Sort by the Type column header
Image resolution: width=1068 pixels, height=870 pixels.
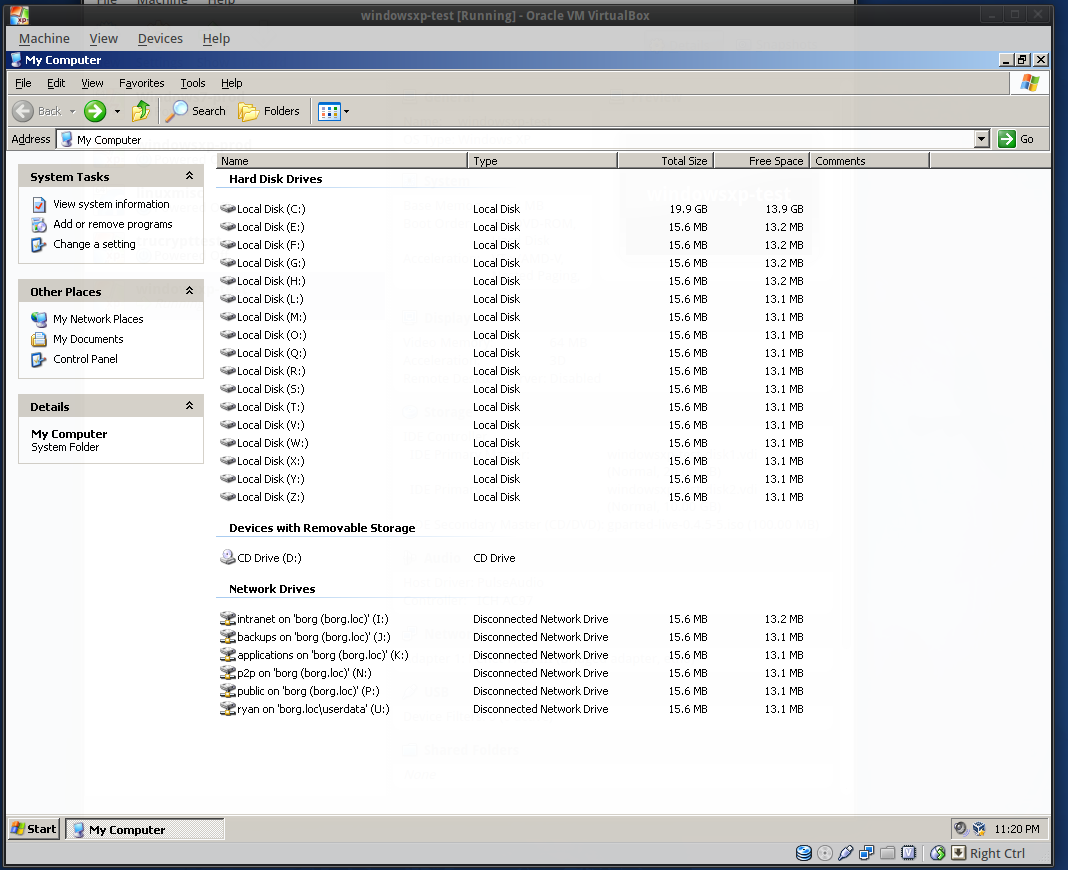[543, 161]
